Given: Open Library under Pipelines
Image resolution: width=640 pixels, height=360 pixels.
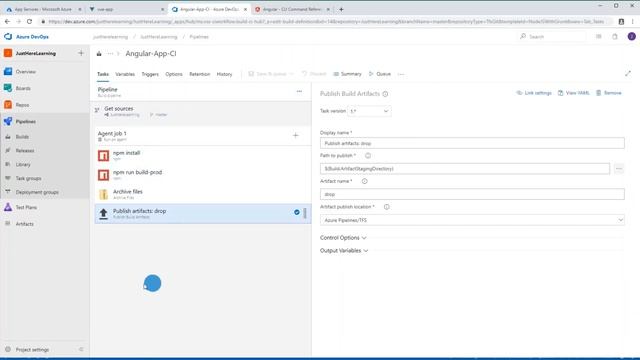Looking at the screenshot, I should 23,164.
